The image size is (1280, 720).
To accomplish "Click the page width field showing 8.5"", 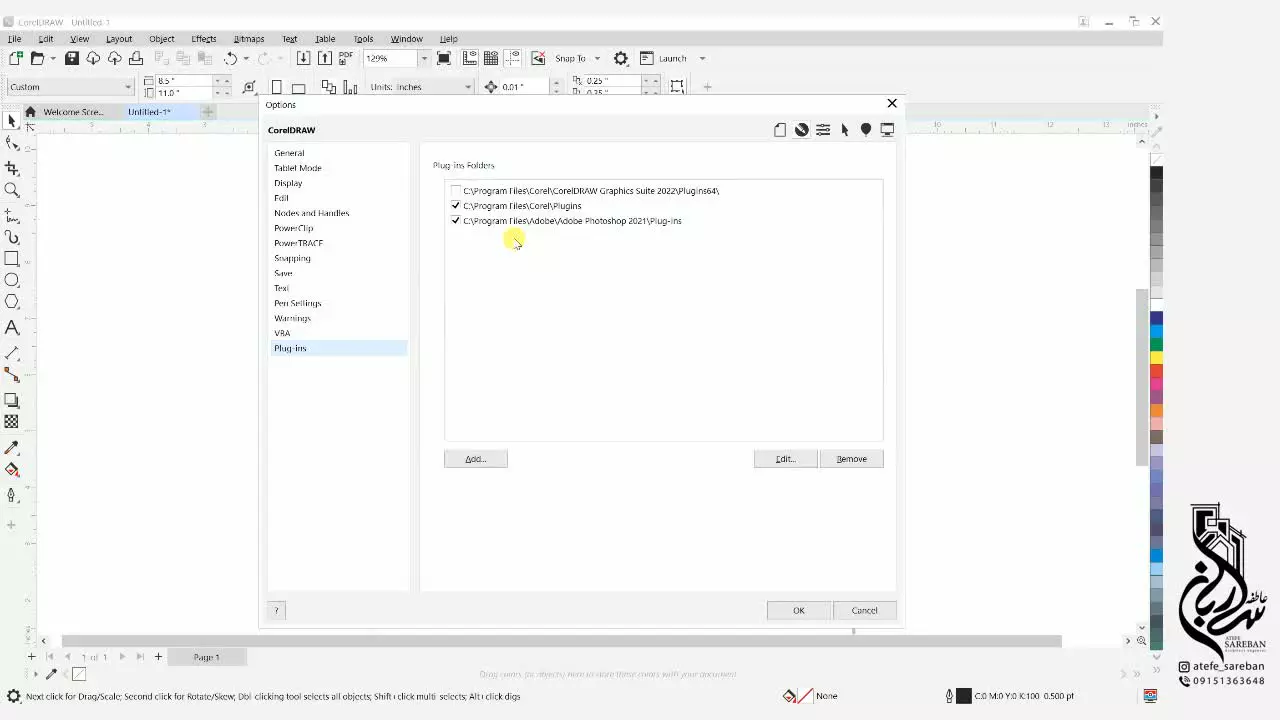I will tap(183, 81).
